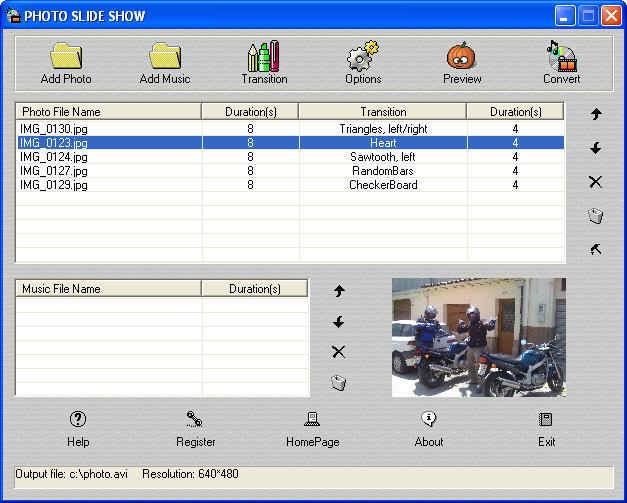Remove music file with X icon
Screen dimensions: 627x503
pos(339,352)
